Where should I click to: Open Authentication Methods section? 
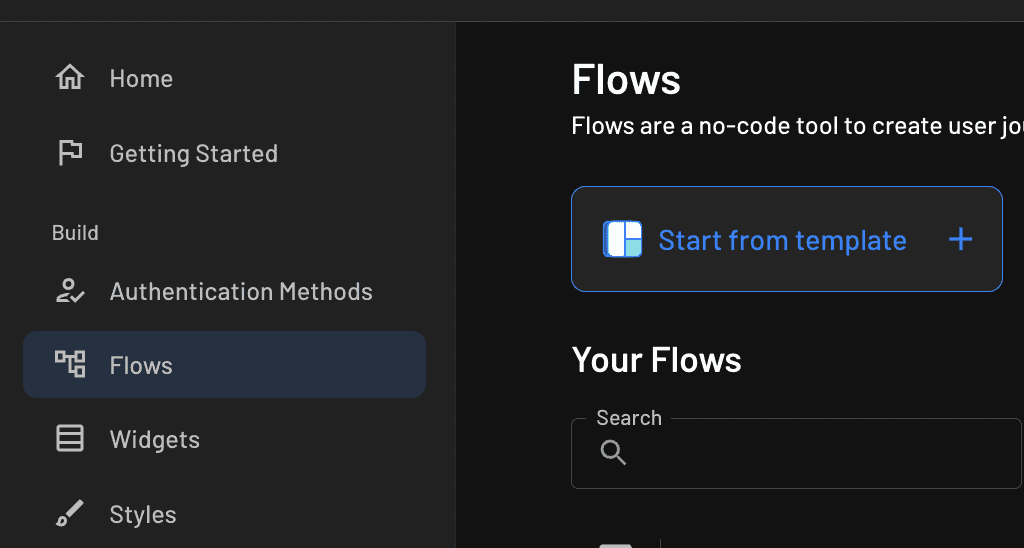tap(240, 292)
